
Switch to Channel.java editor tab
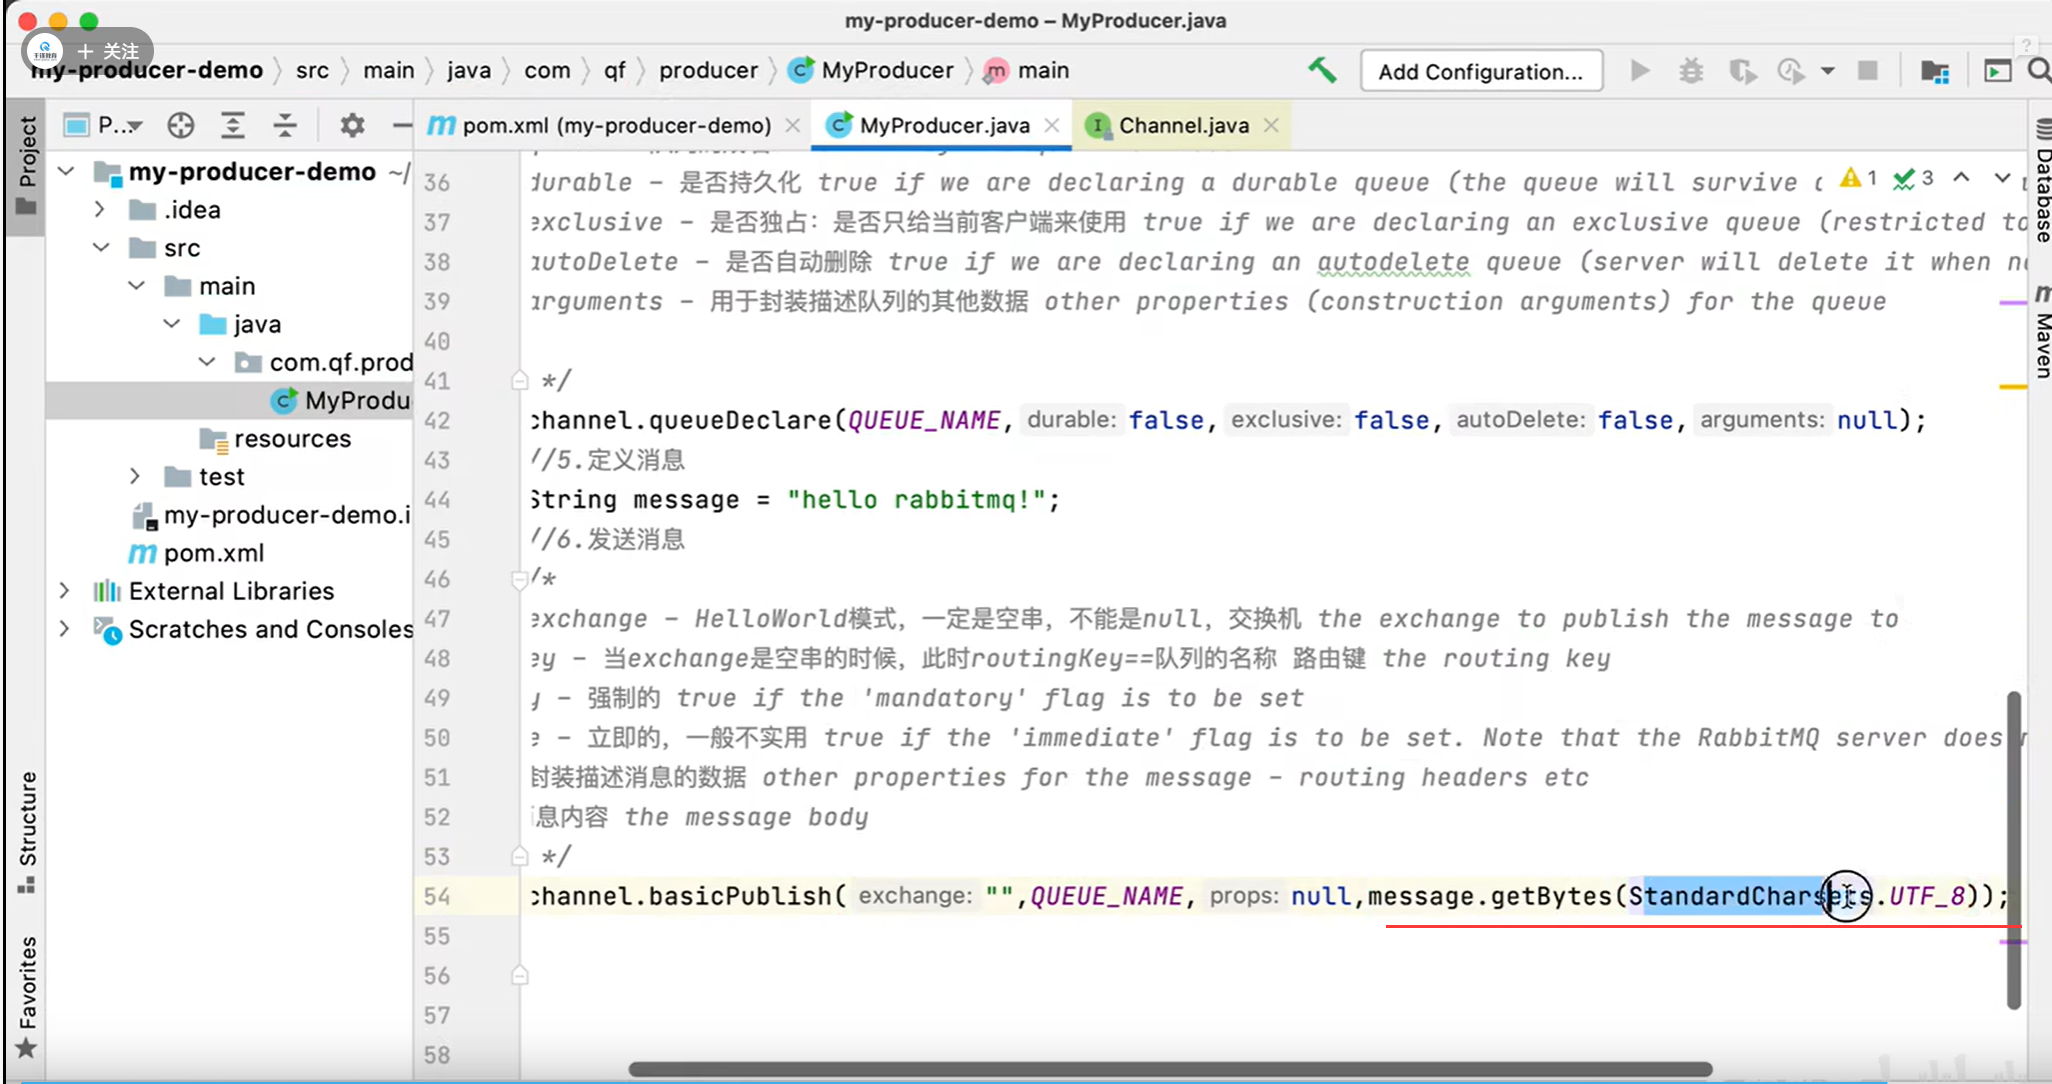click(1183, 125)
